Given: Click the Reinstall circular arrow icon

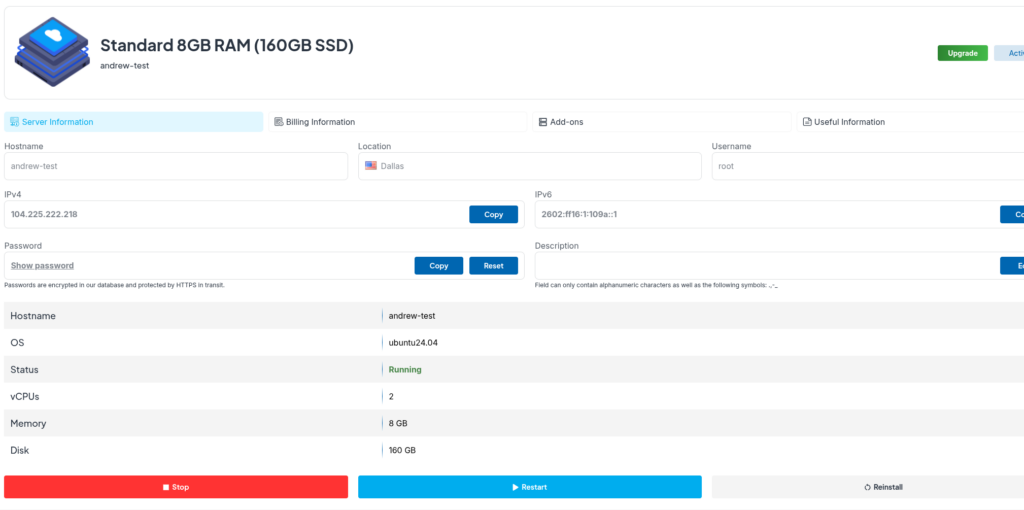Looking at the screenshot, I should 867,487.
